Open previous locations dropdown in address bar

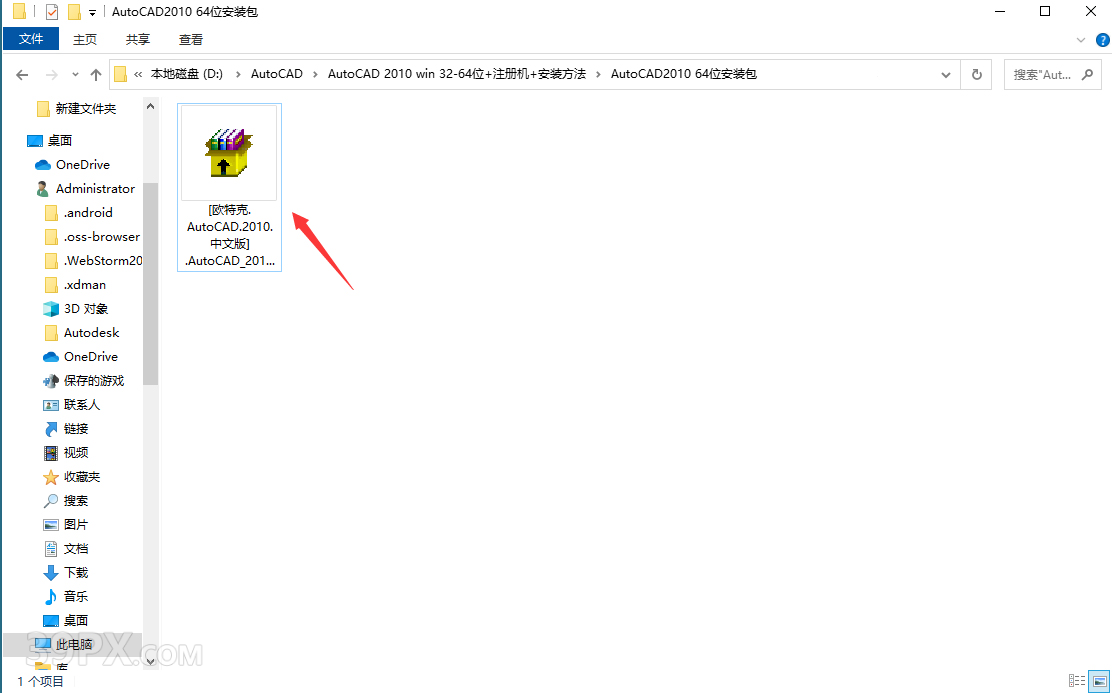click(x=945, y=74)
